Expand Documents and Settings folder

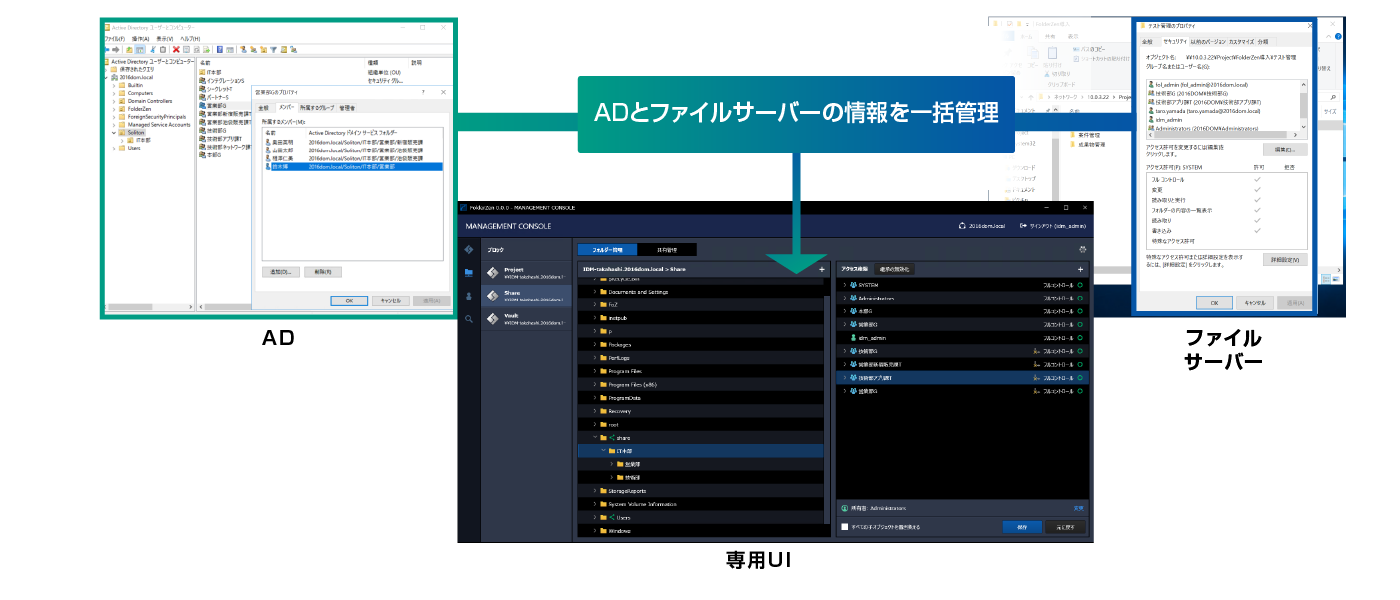click(x=595, y=292)
